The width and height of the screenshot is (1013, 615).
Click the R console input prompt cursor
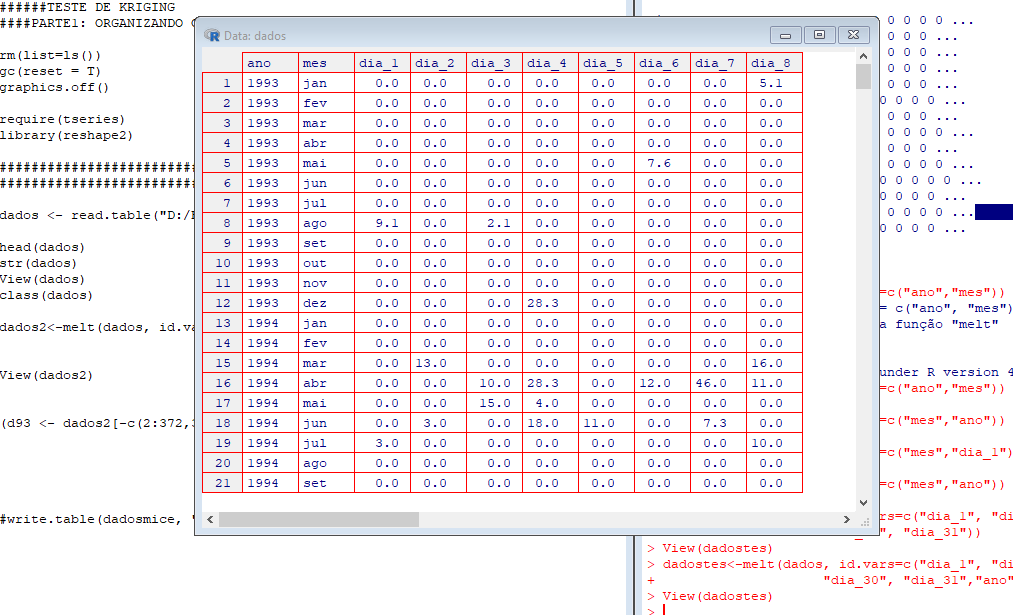pyautogui.click(x=664, y=610)
